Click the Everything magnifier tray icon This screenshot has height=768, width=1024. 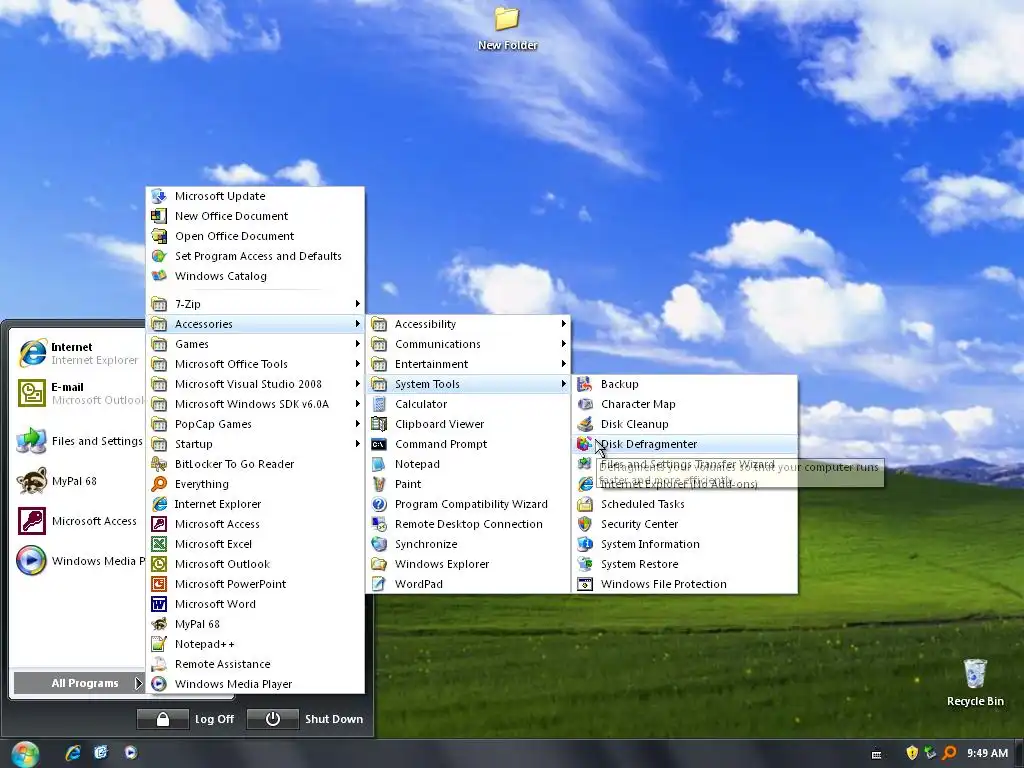coord(950,753)
